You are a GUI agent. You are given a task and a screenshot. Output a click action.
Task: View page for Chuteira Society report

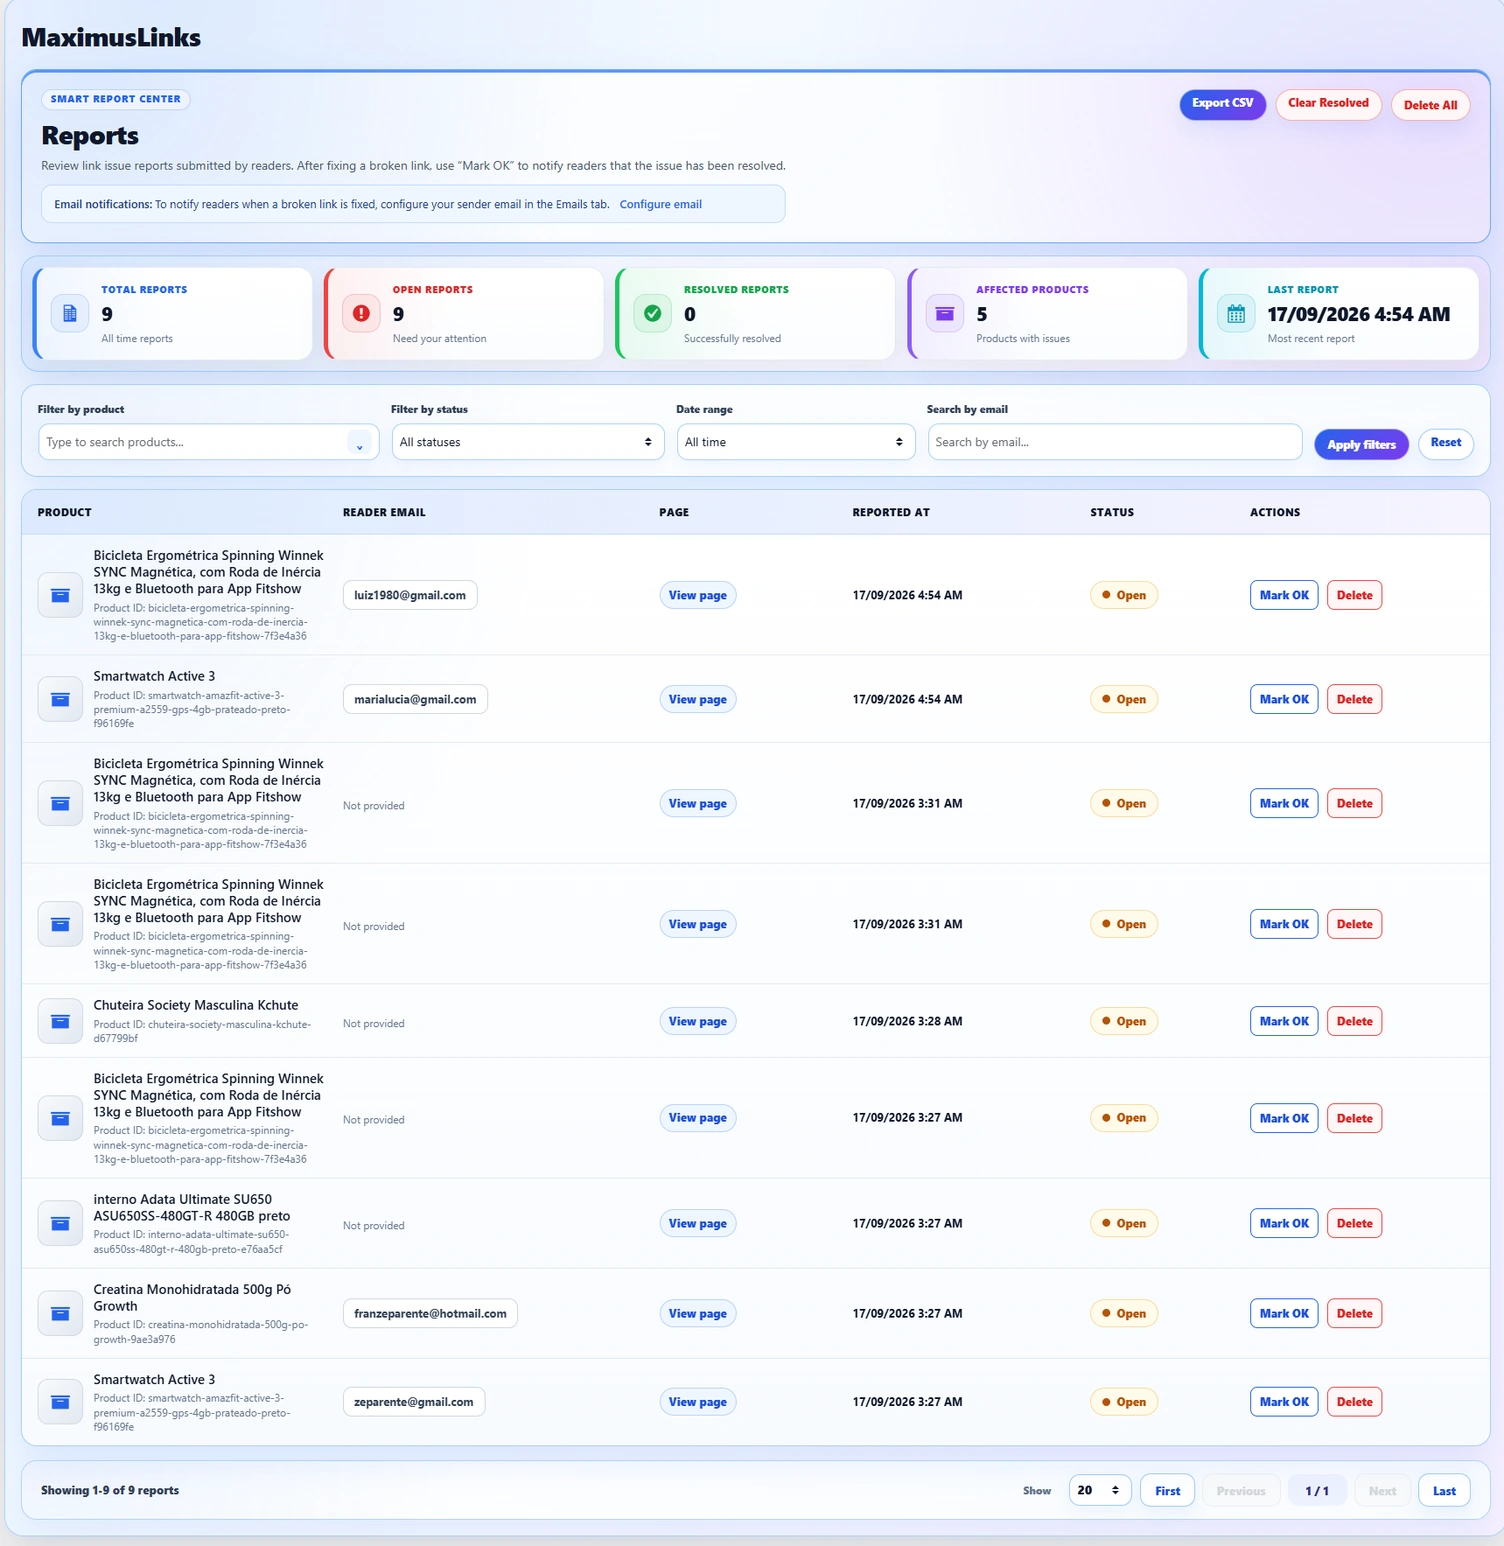pos(698,1021)
